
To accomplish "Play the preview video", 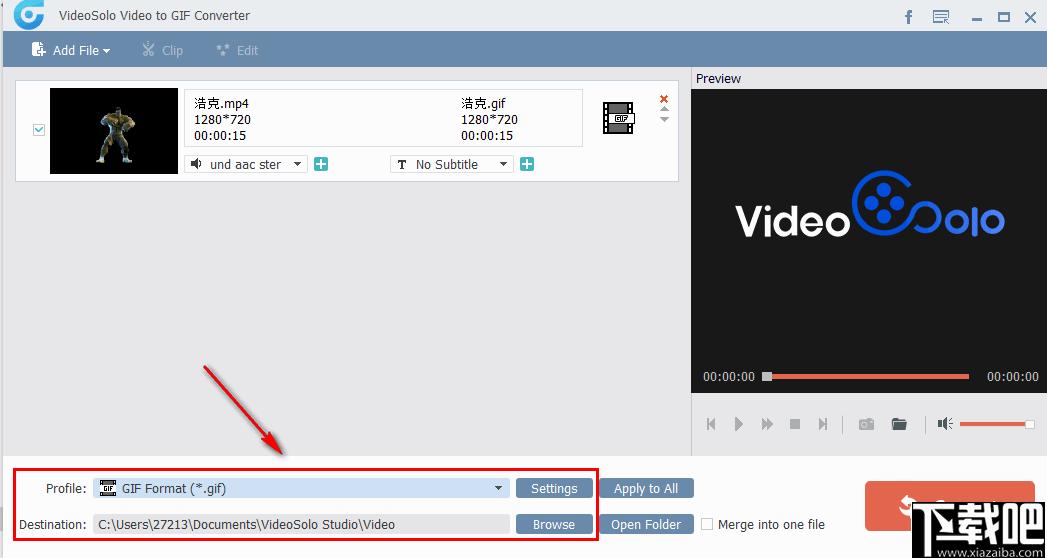I will (x=739, y=424).
